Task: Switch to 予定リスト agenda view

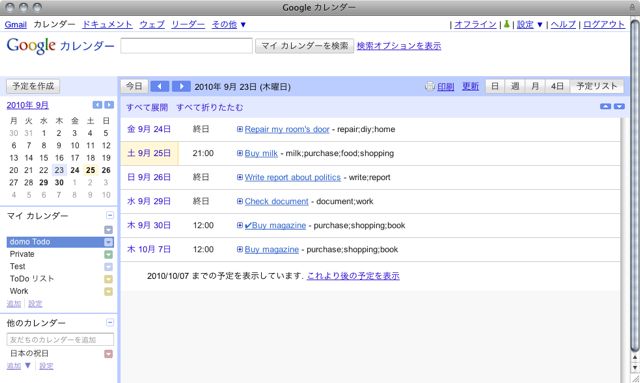Action: pyautogui.click(x=596, y=87)
